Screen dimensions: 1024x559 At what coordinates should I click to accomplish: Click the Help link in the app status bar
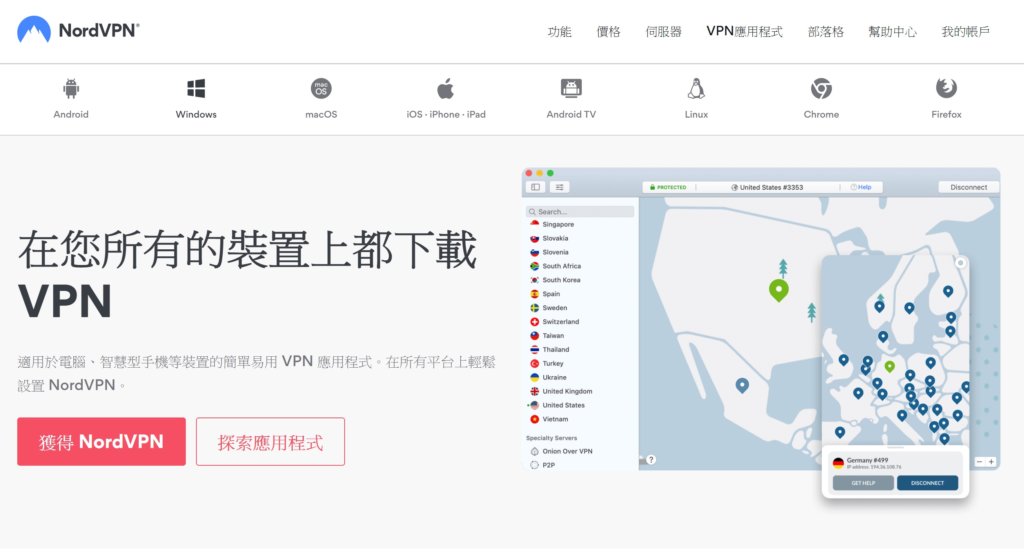pos(861,187)
